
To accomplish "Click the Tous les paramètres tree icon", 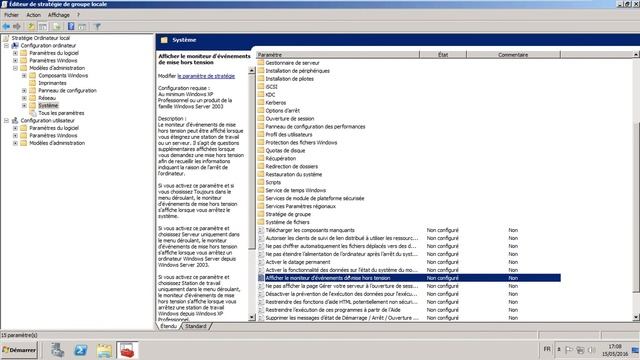I will [33, 113].
